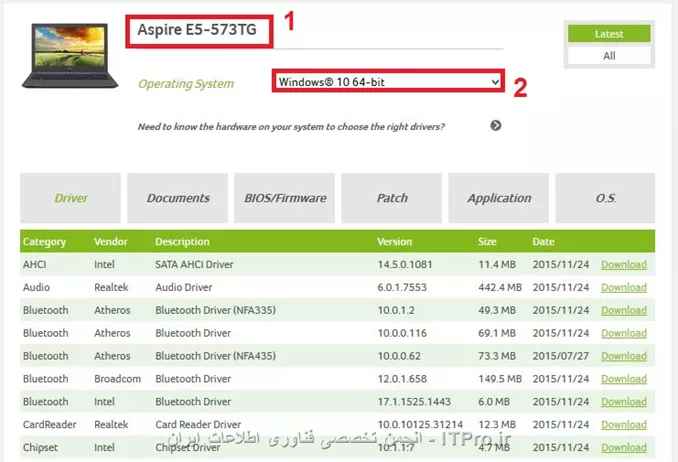Switch to the Documents tab
This screenshot has width=678, height=462.
pyautogui.click(x=178, y=198)
